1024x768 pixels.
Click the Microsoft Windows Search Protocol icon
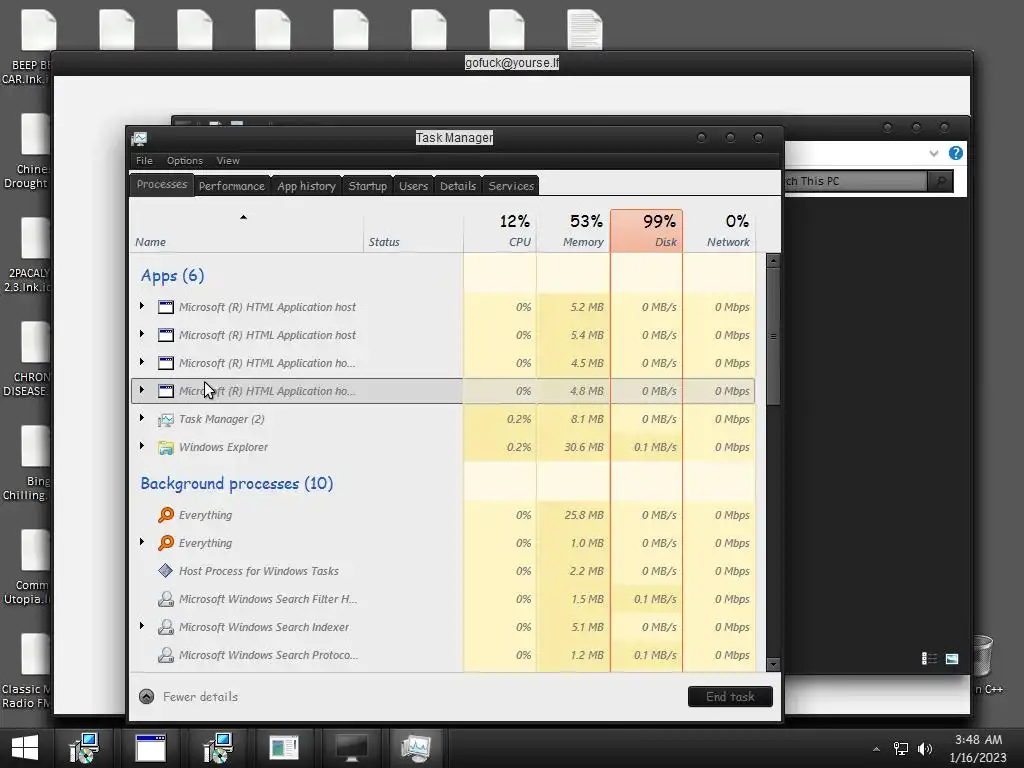coord(166,655)
